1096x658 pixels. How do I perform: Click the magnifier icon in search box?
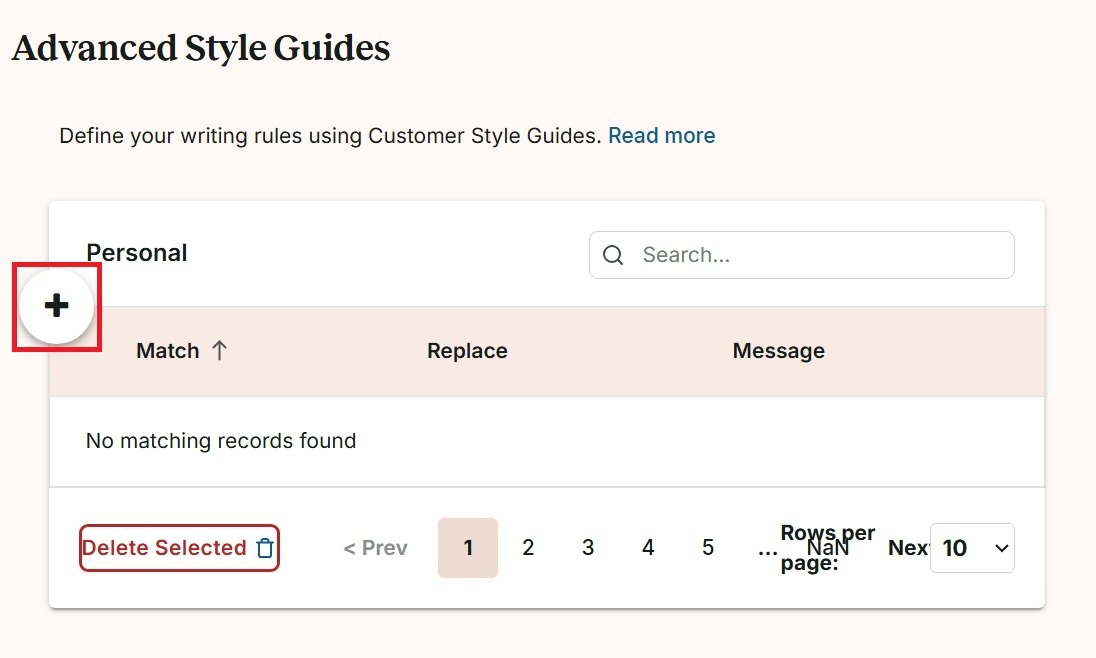click(613, 255)
